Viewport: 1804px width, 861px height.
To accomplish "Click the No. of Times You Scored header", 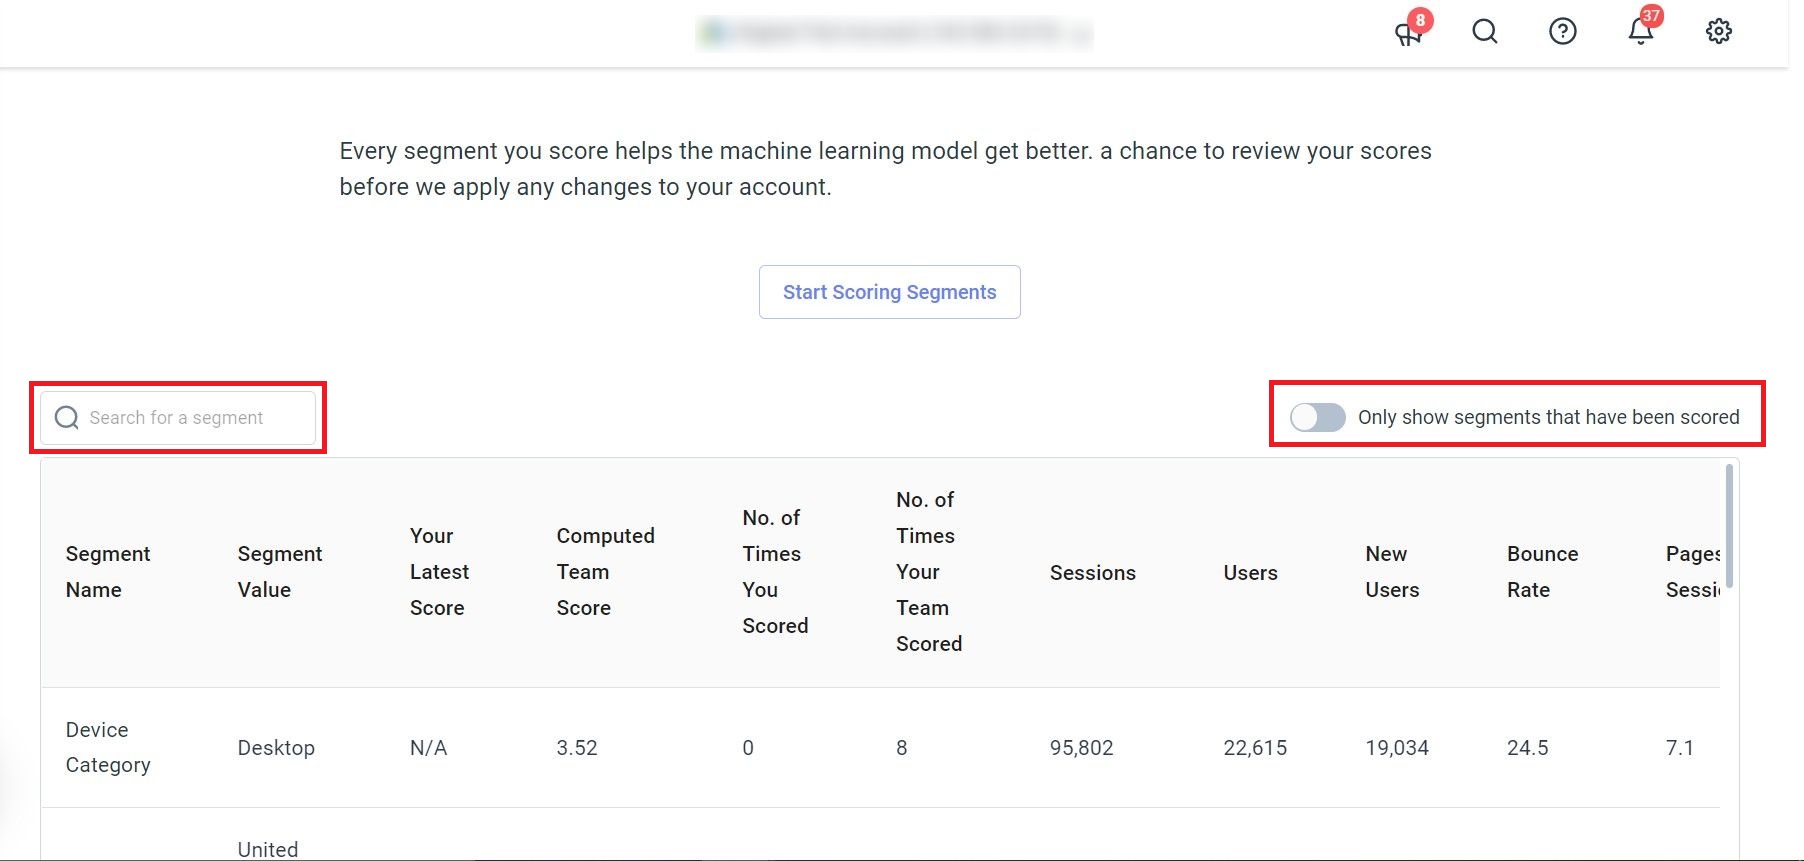I will pos(775,572).
